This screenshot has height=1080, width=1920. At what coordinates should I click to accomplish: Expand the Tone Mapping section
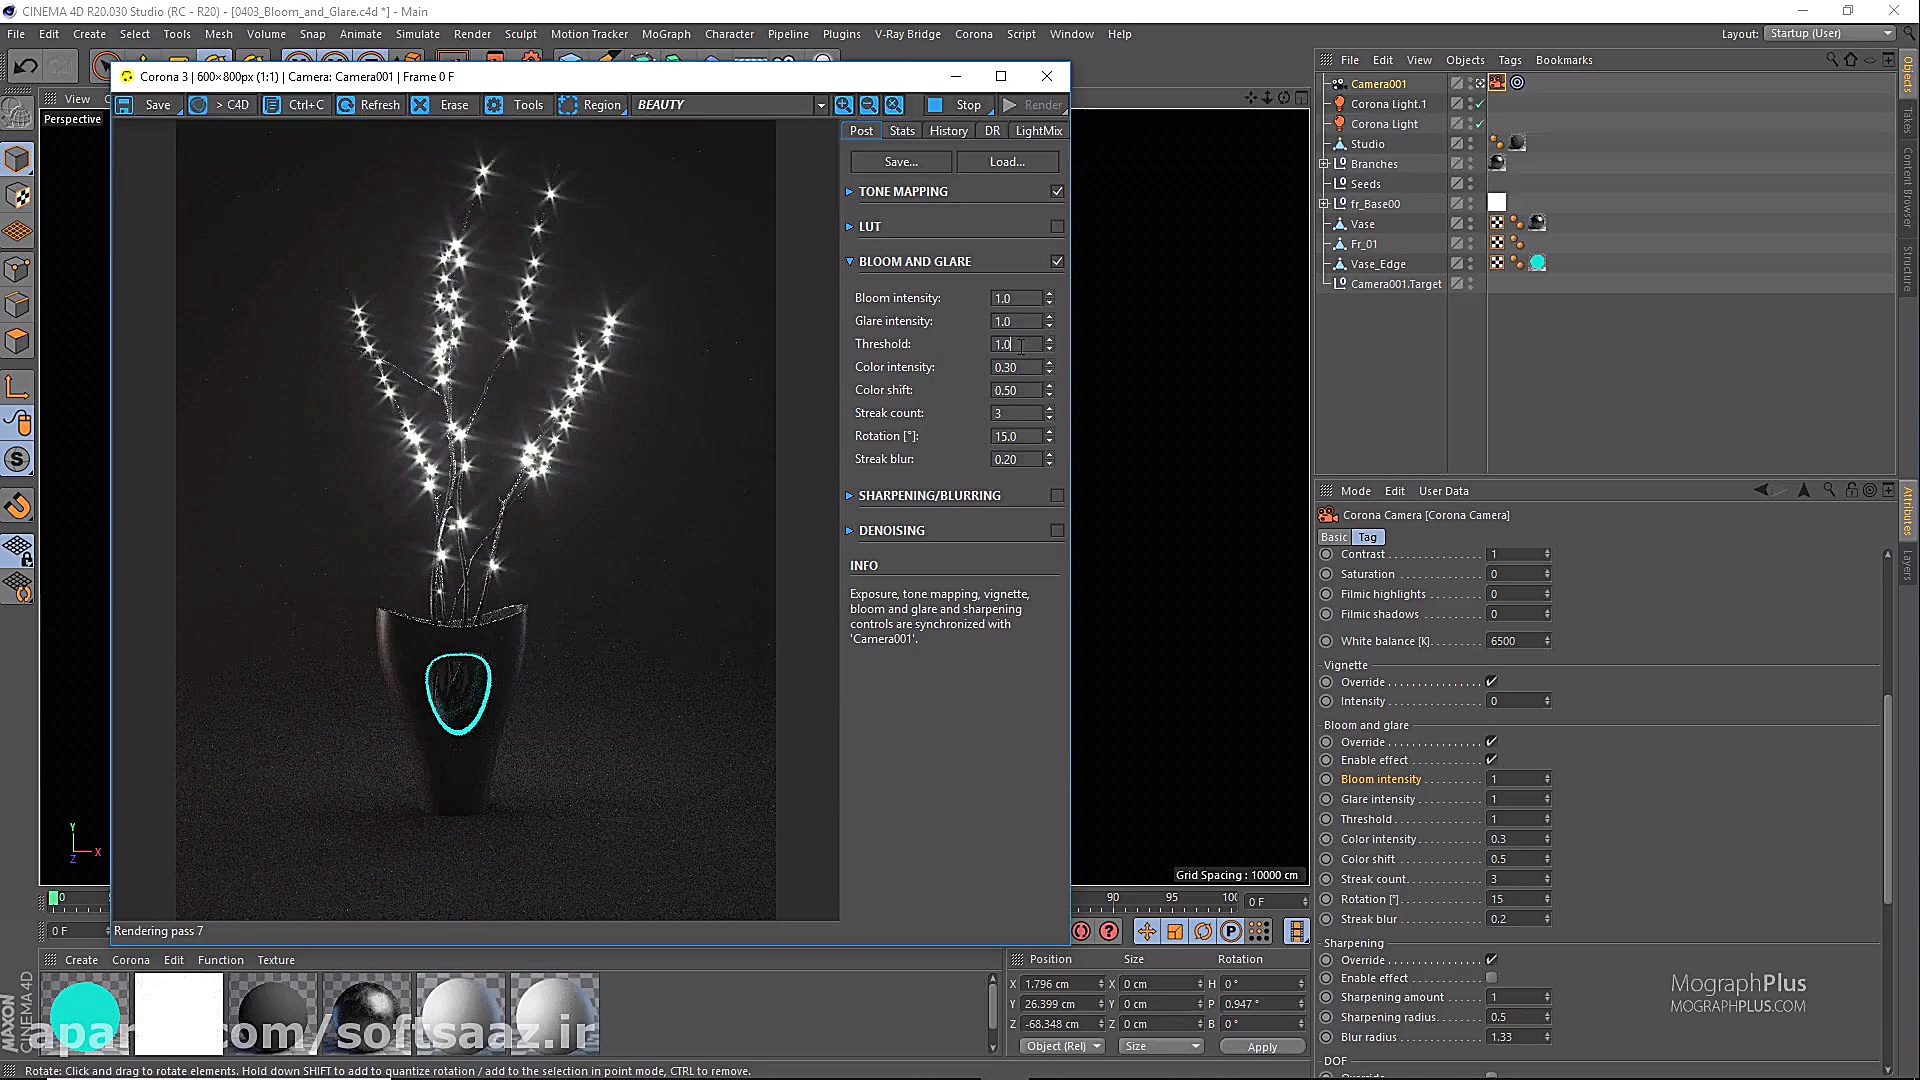[x=850, y=192]
